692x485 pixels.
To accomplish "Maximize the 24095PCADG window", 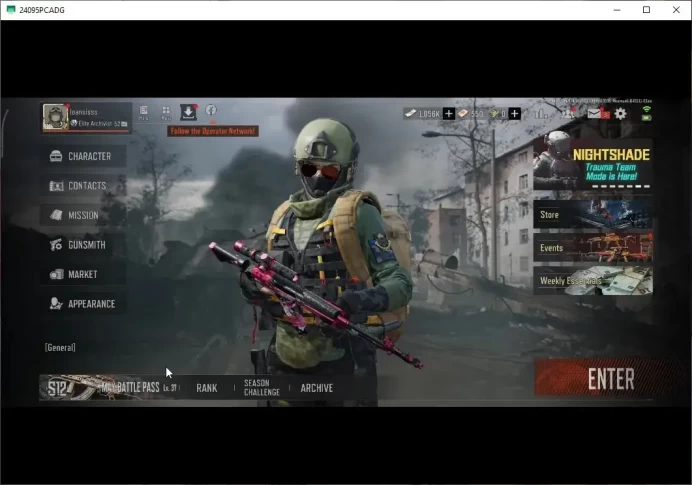I will click(647, 10).
